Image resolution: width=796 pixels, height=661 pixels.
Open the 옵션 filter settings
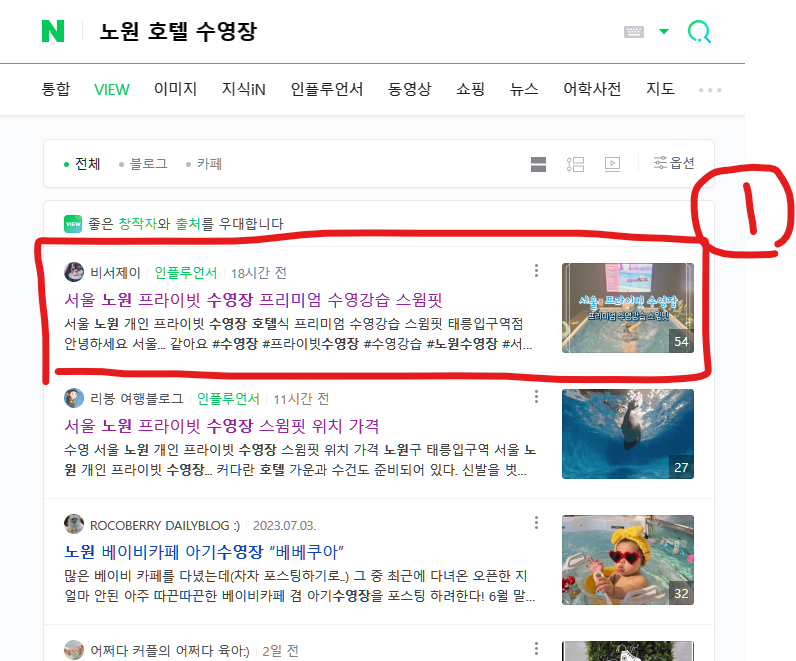pyautogui.click(x=674, y=163)
